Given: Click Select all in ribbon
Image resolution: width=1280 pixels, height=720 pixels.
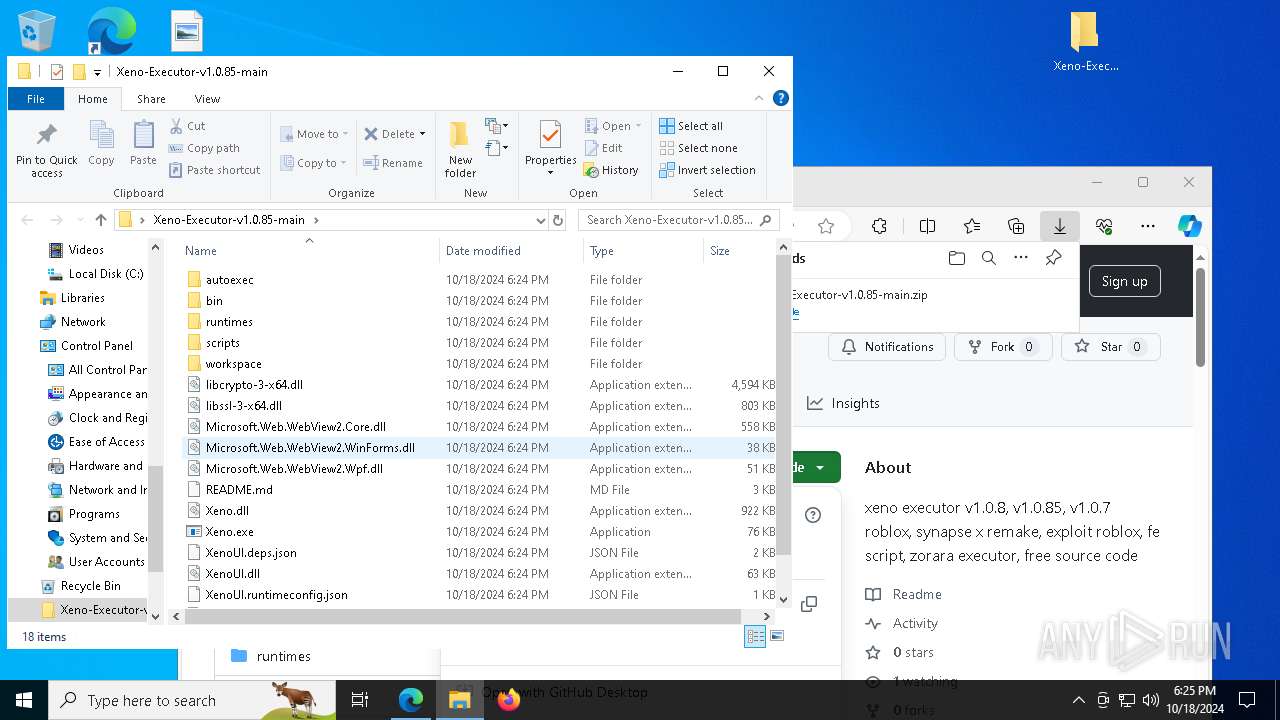Looking at the screenshot, I should [691, 126].
